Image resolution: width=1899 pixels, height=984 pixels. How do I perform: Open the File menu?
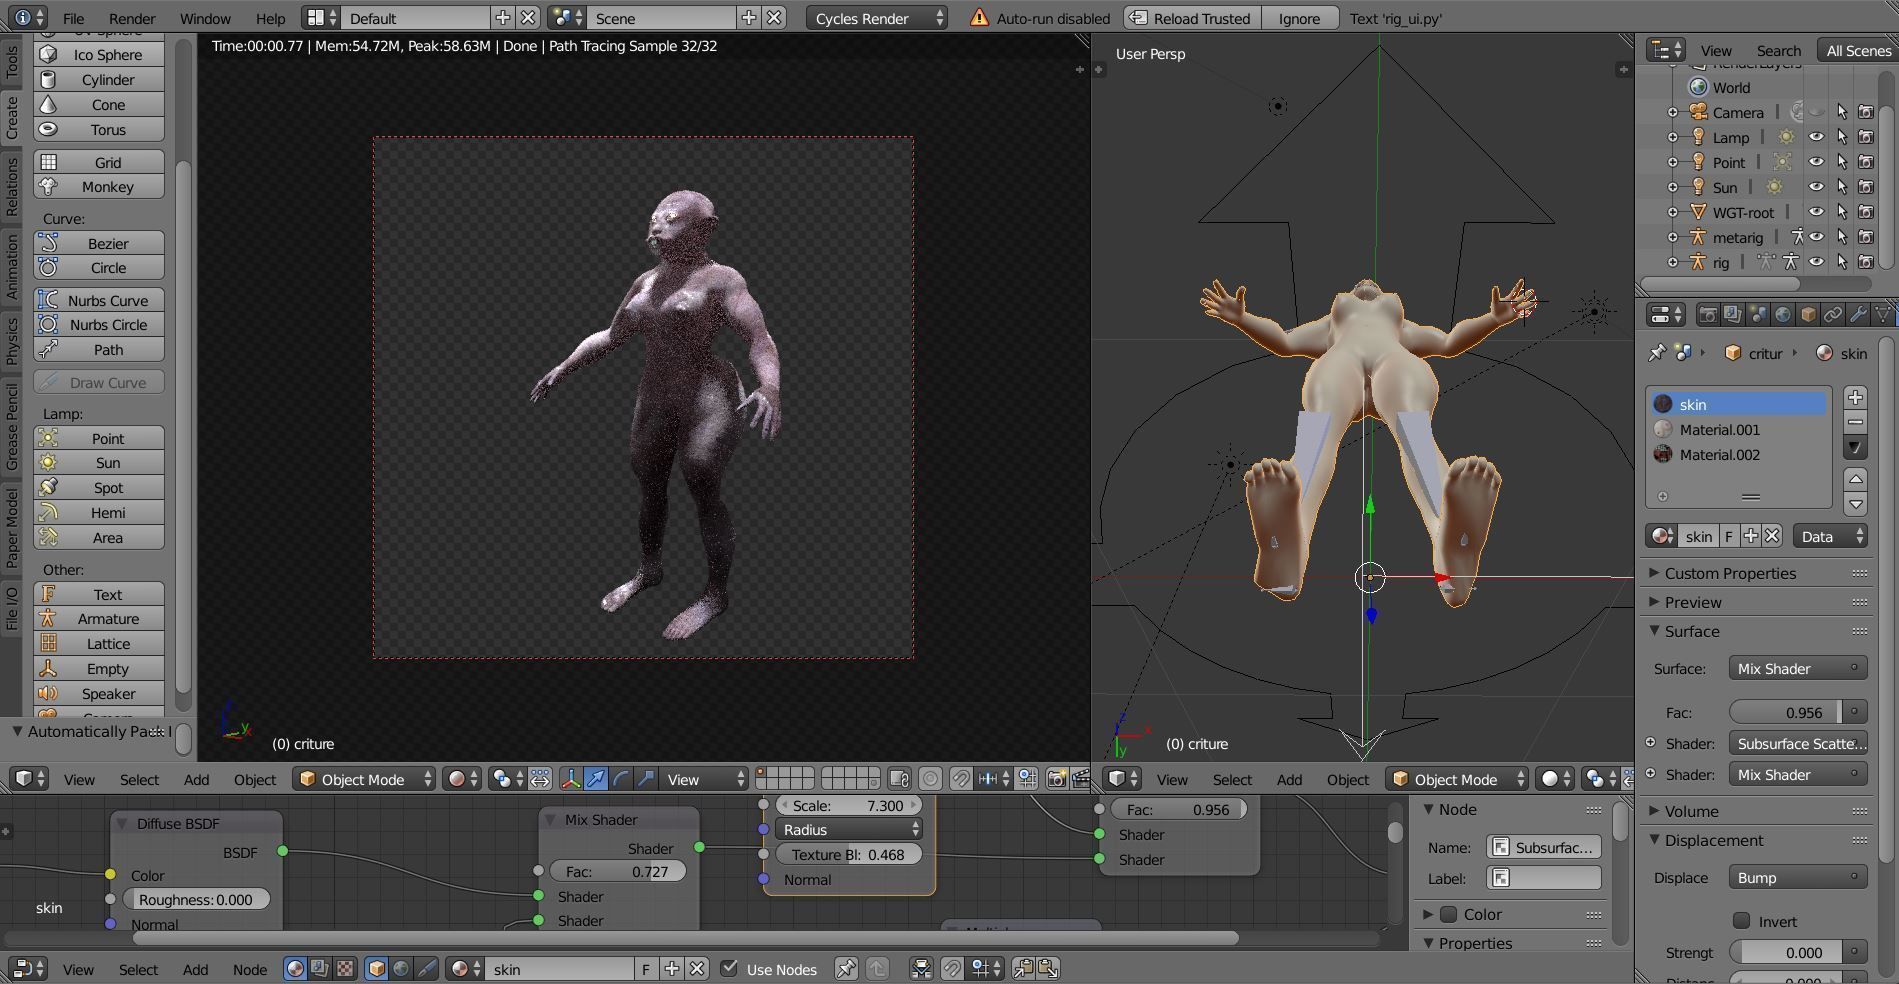(73, 18)
